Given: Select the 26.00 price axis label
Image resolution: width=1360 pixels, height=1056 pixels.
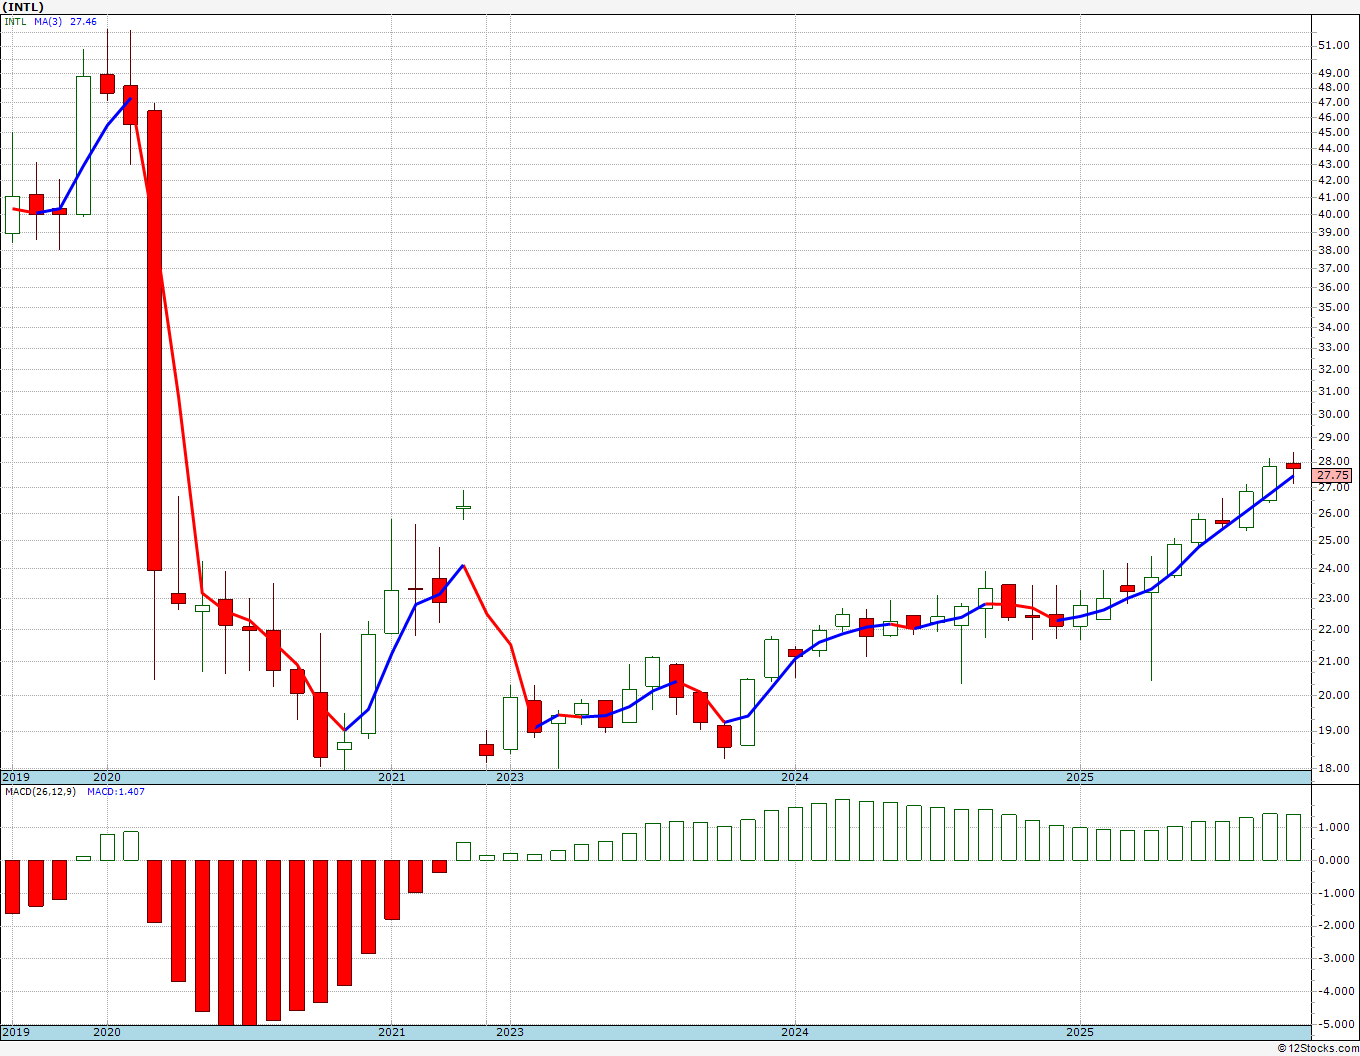Looking at the screenshot, I should tap(1333, 513).
